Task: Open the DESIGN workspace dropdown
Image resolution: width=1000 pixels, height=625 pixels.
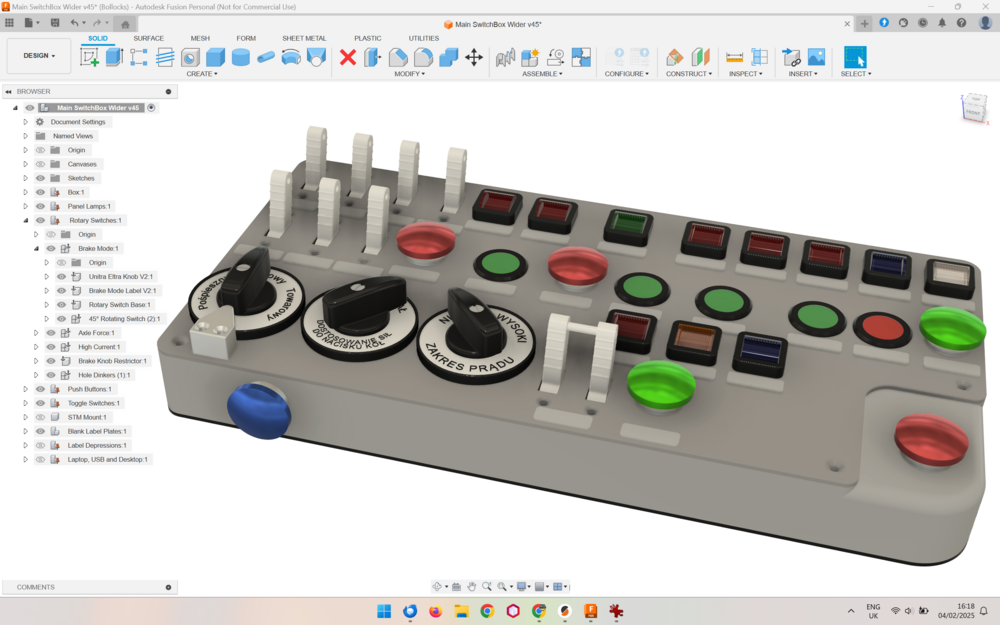Action: click(39, 56)
